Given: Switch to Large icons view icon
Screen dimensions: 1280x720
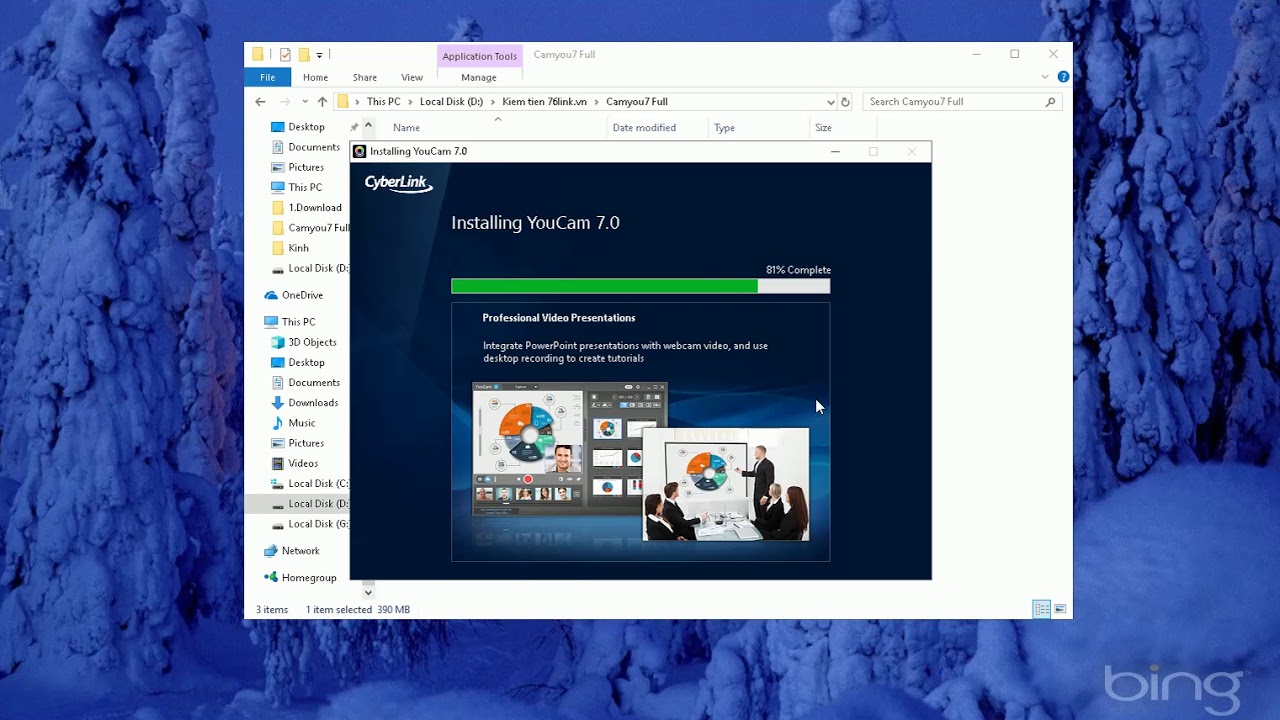Looking at the screenshot, I should (1060, 609).
